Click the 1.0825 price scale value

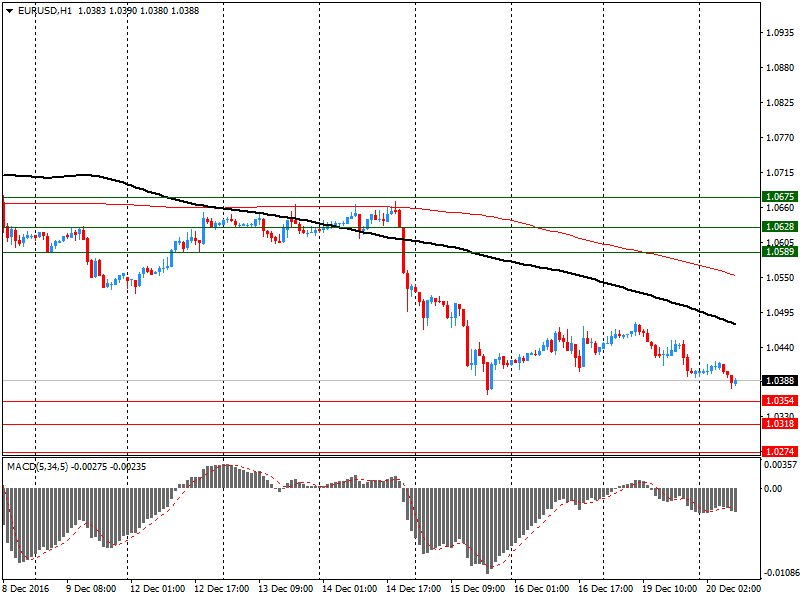(781, 103)
